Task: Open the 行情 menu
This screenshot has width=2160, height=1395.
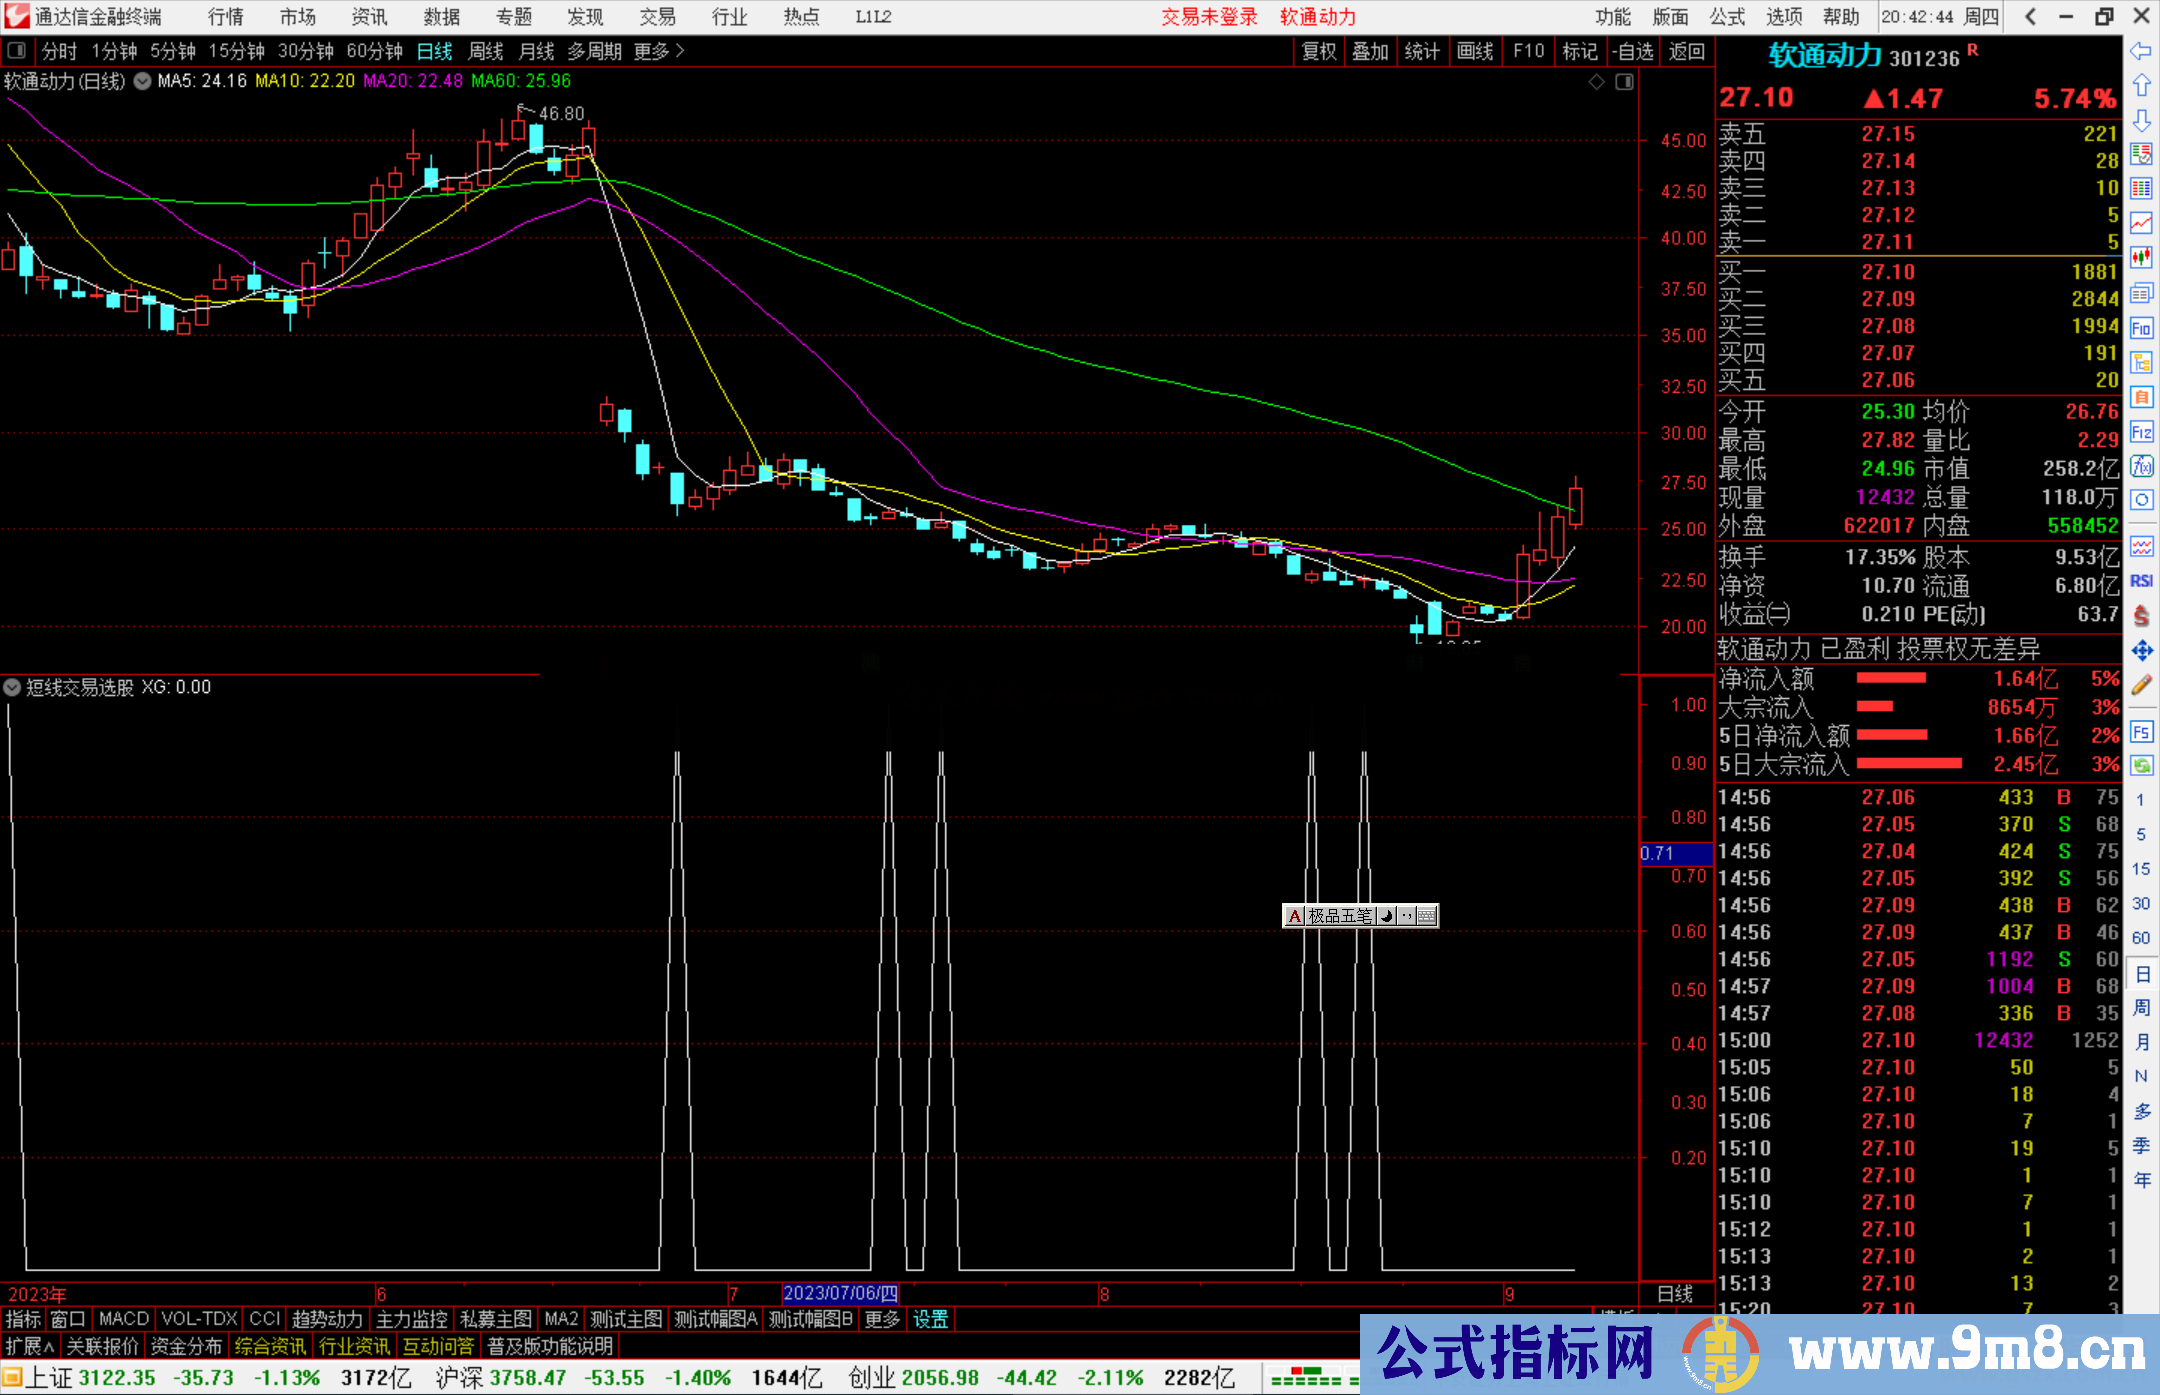Action: tap(225, 17)
